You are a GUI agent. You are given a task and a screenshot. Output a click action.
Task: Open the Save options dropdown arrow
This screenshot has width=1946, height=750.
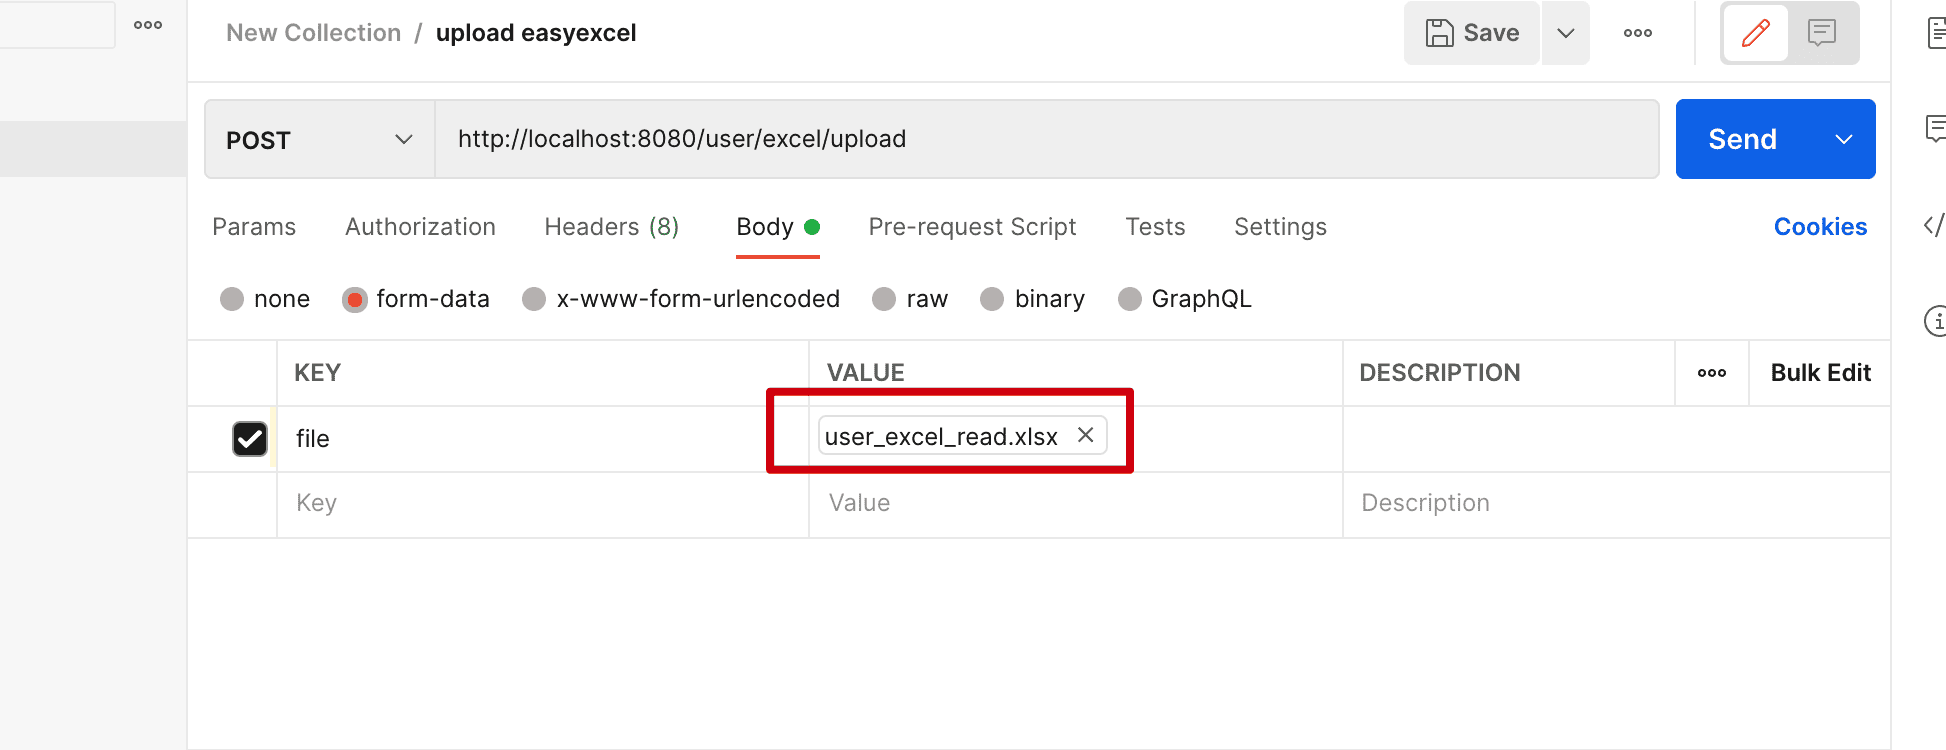point(1566,33)
